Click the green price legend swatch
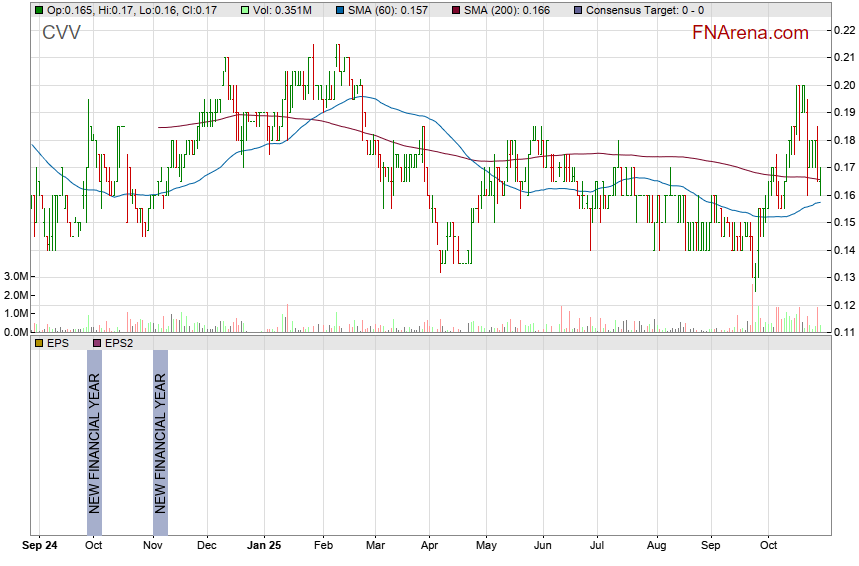859x566 pixels. pyautogui.click(x=39, y=10)
